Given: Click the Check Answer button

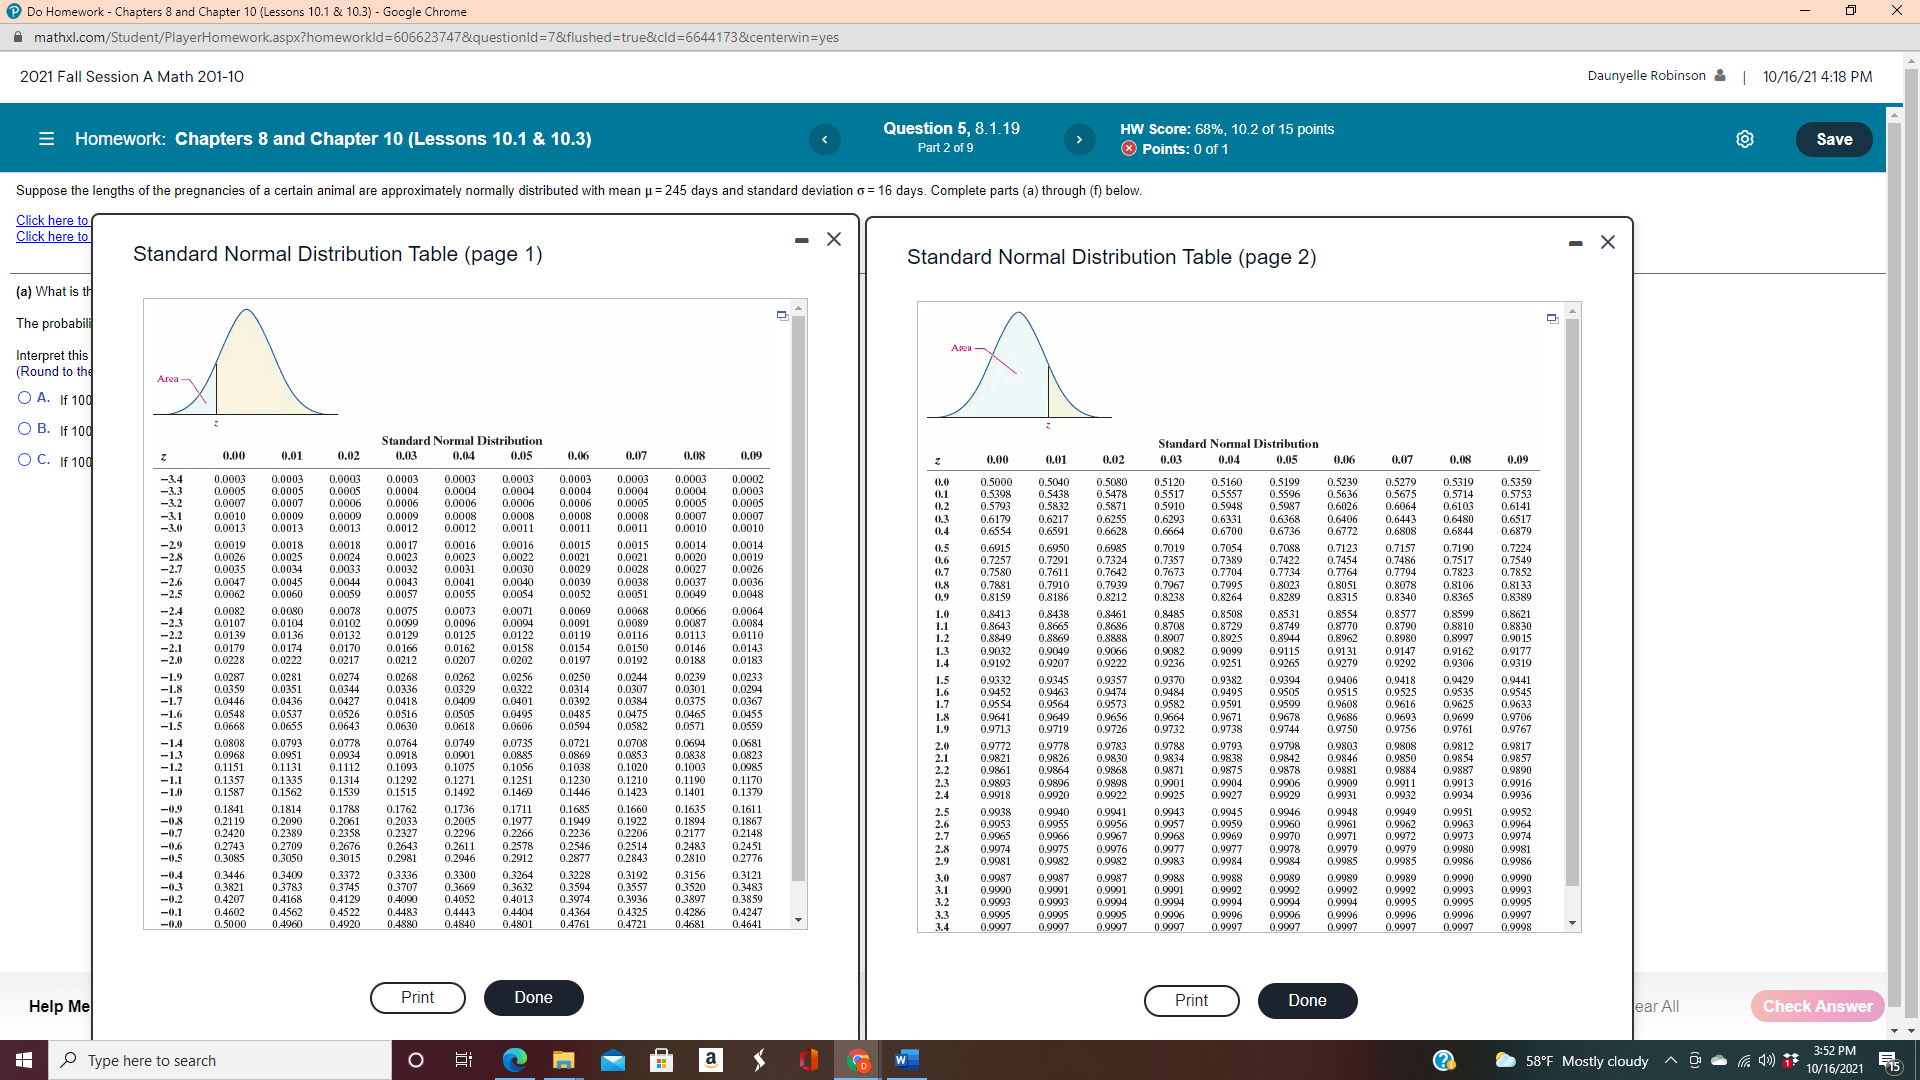Looking at the screenshot, I should coord(1817,1006).
